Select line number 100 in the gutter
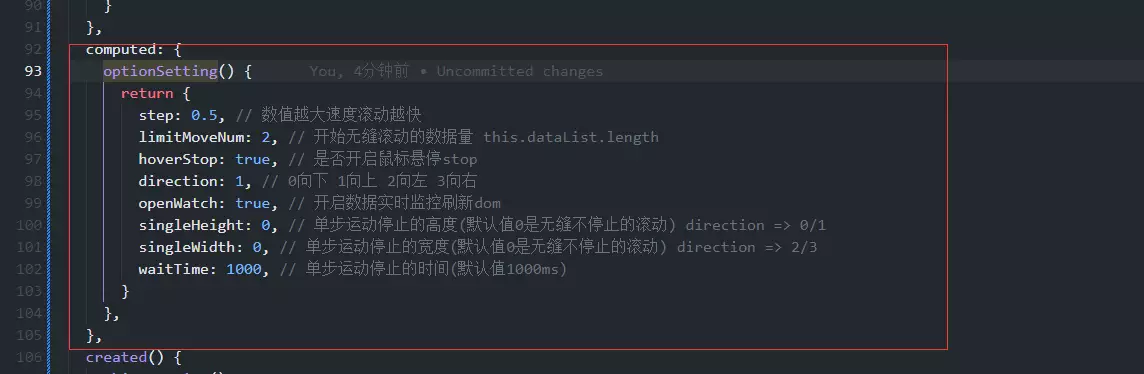Screen dimensions: 1144x374 pos(30,225)
